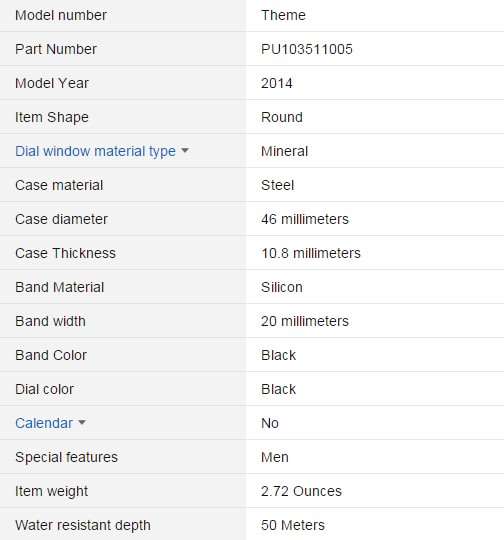Image resolution: width=504 pixels, height=540 pixels.
Task: Click the Item Shape value Round
Action: coord(282,117)
